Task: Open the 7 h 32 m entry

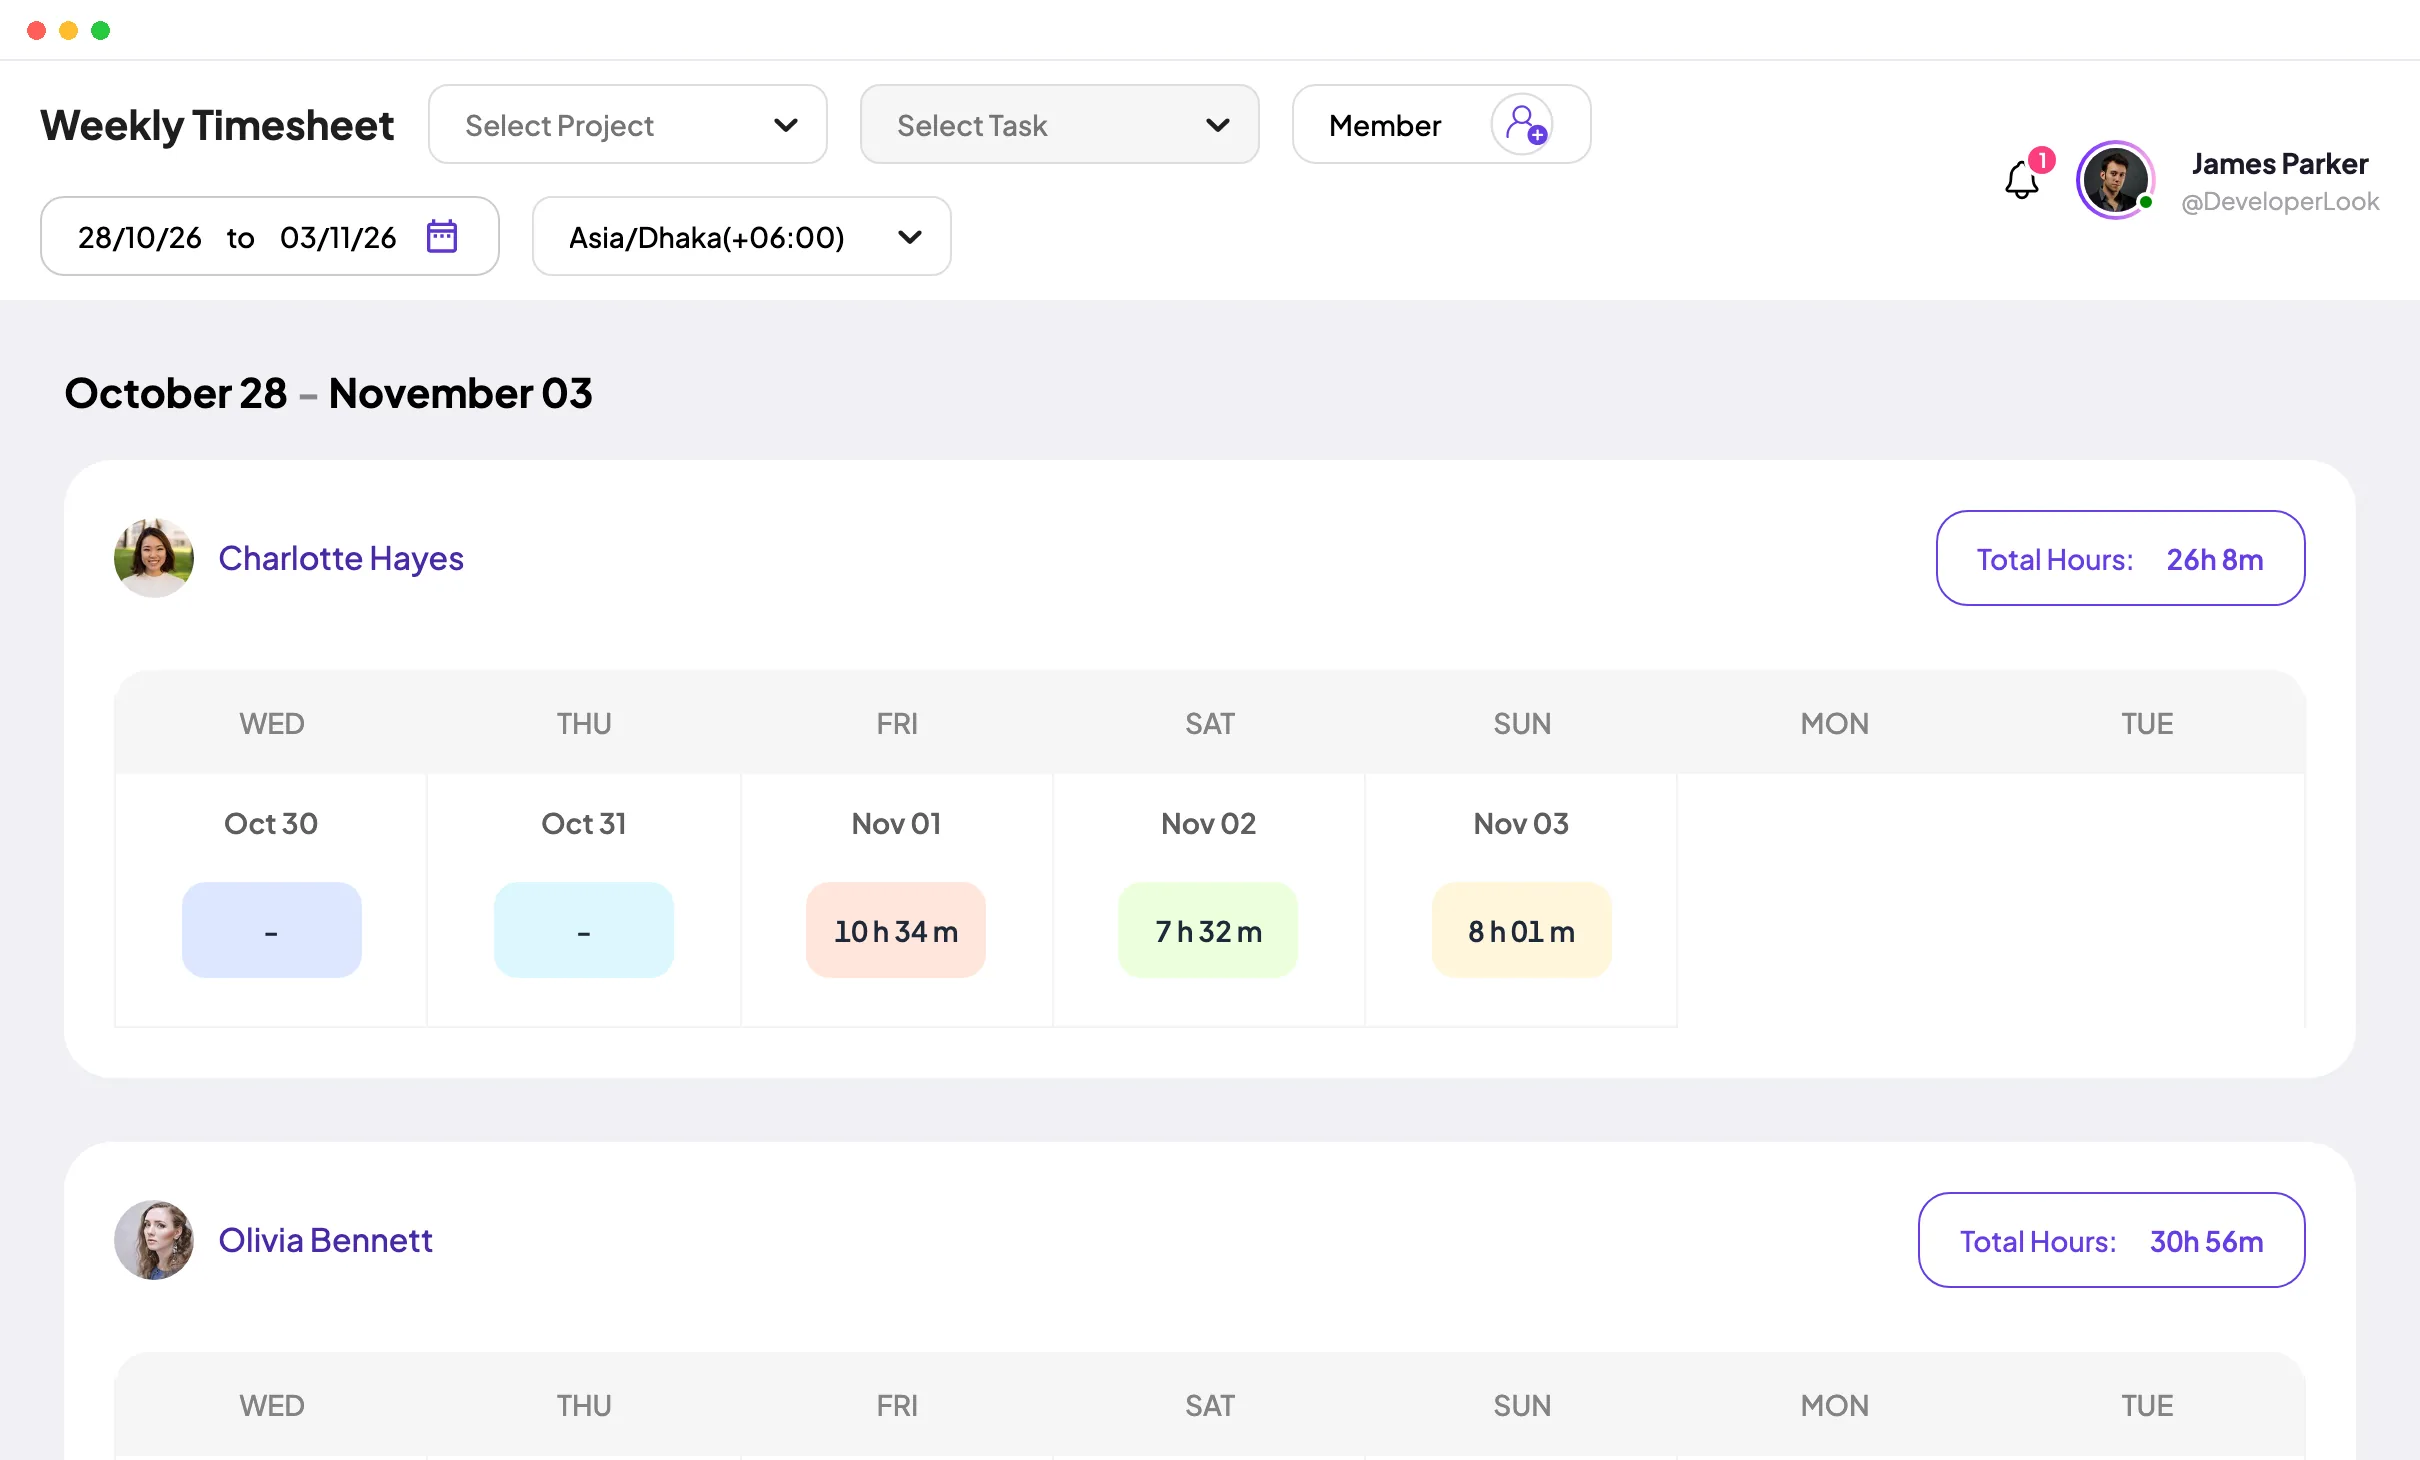Action: point(1209,930)
